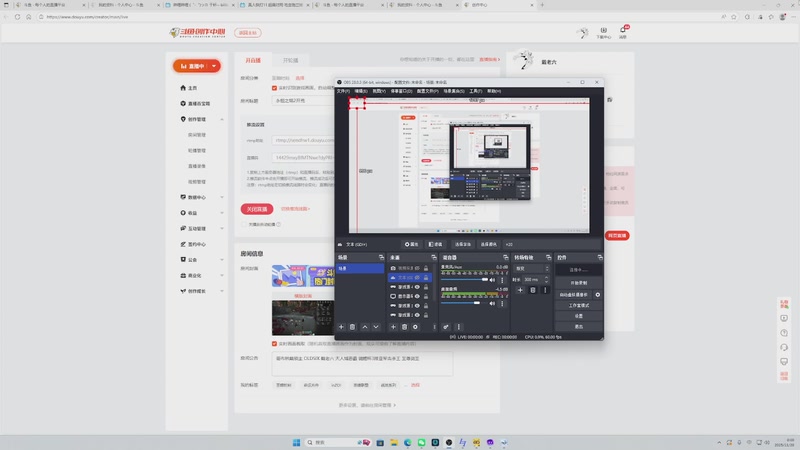
Task: Move the scene down with the arrow icon
Action: [x=376, y=327]
